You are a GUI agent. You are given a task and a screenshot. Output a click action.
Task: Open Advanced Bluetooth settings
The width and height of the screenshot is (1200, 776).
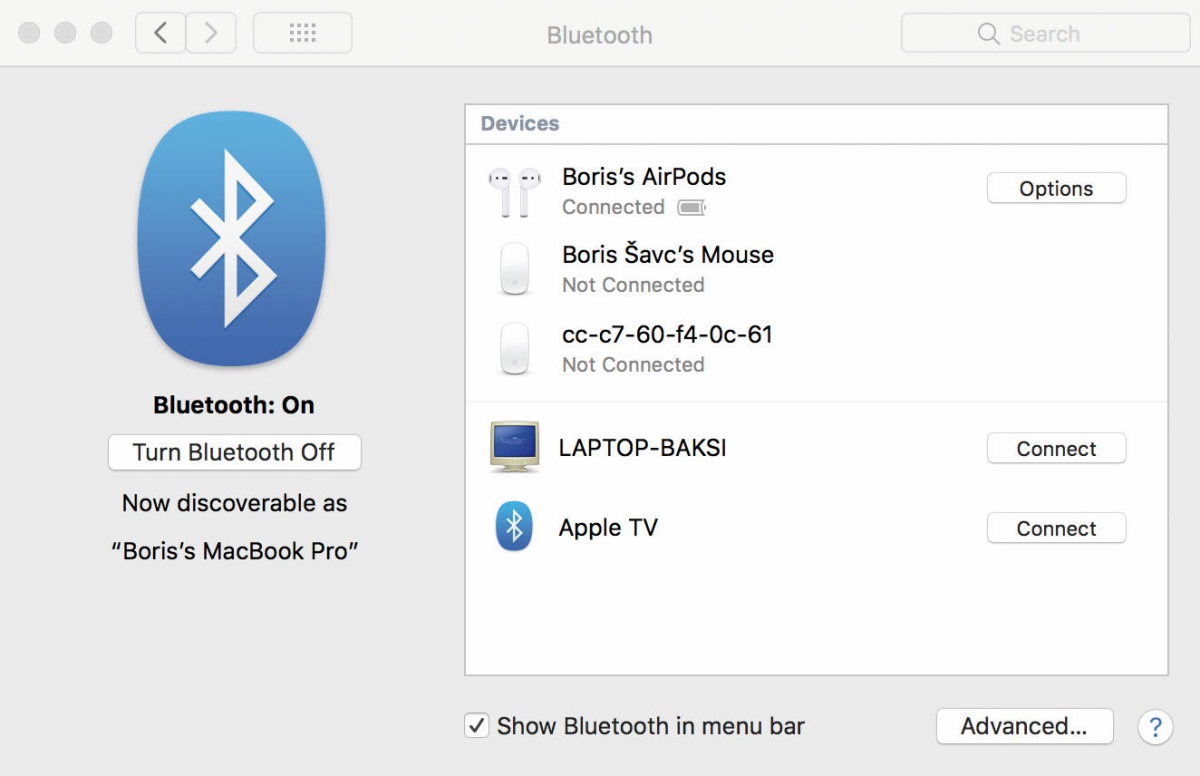[1024, 726]
